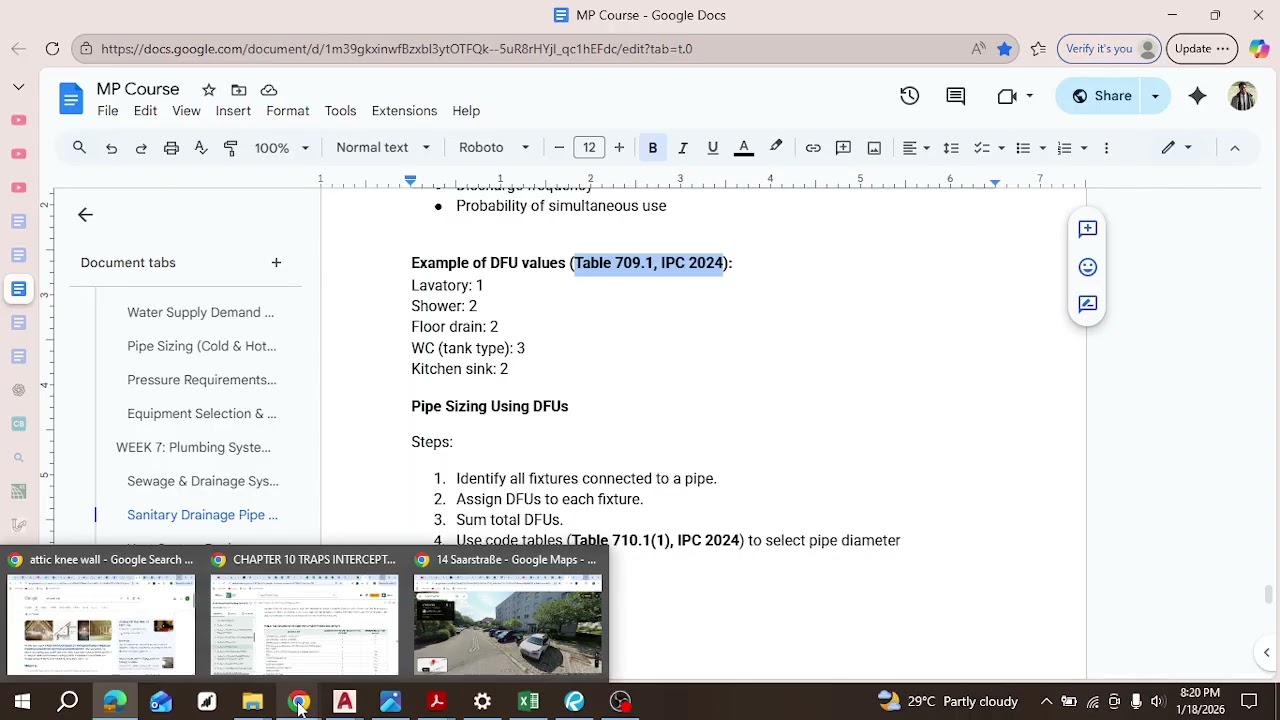Move the document with folder icon

coord(238,90)
